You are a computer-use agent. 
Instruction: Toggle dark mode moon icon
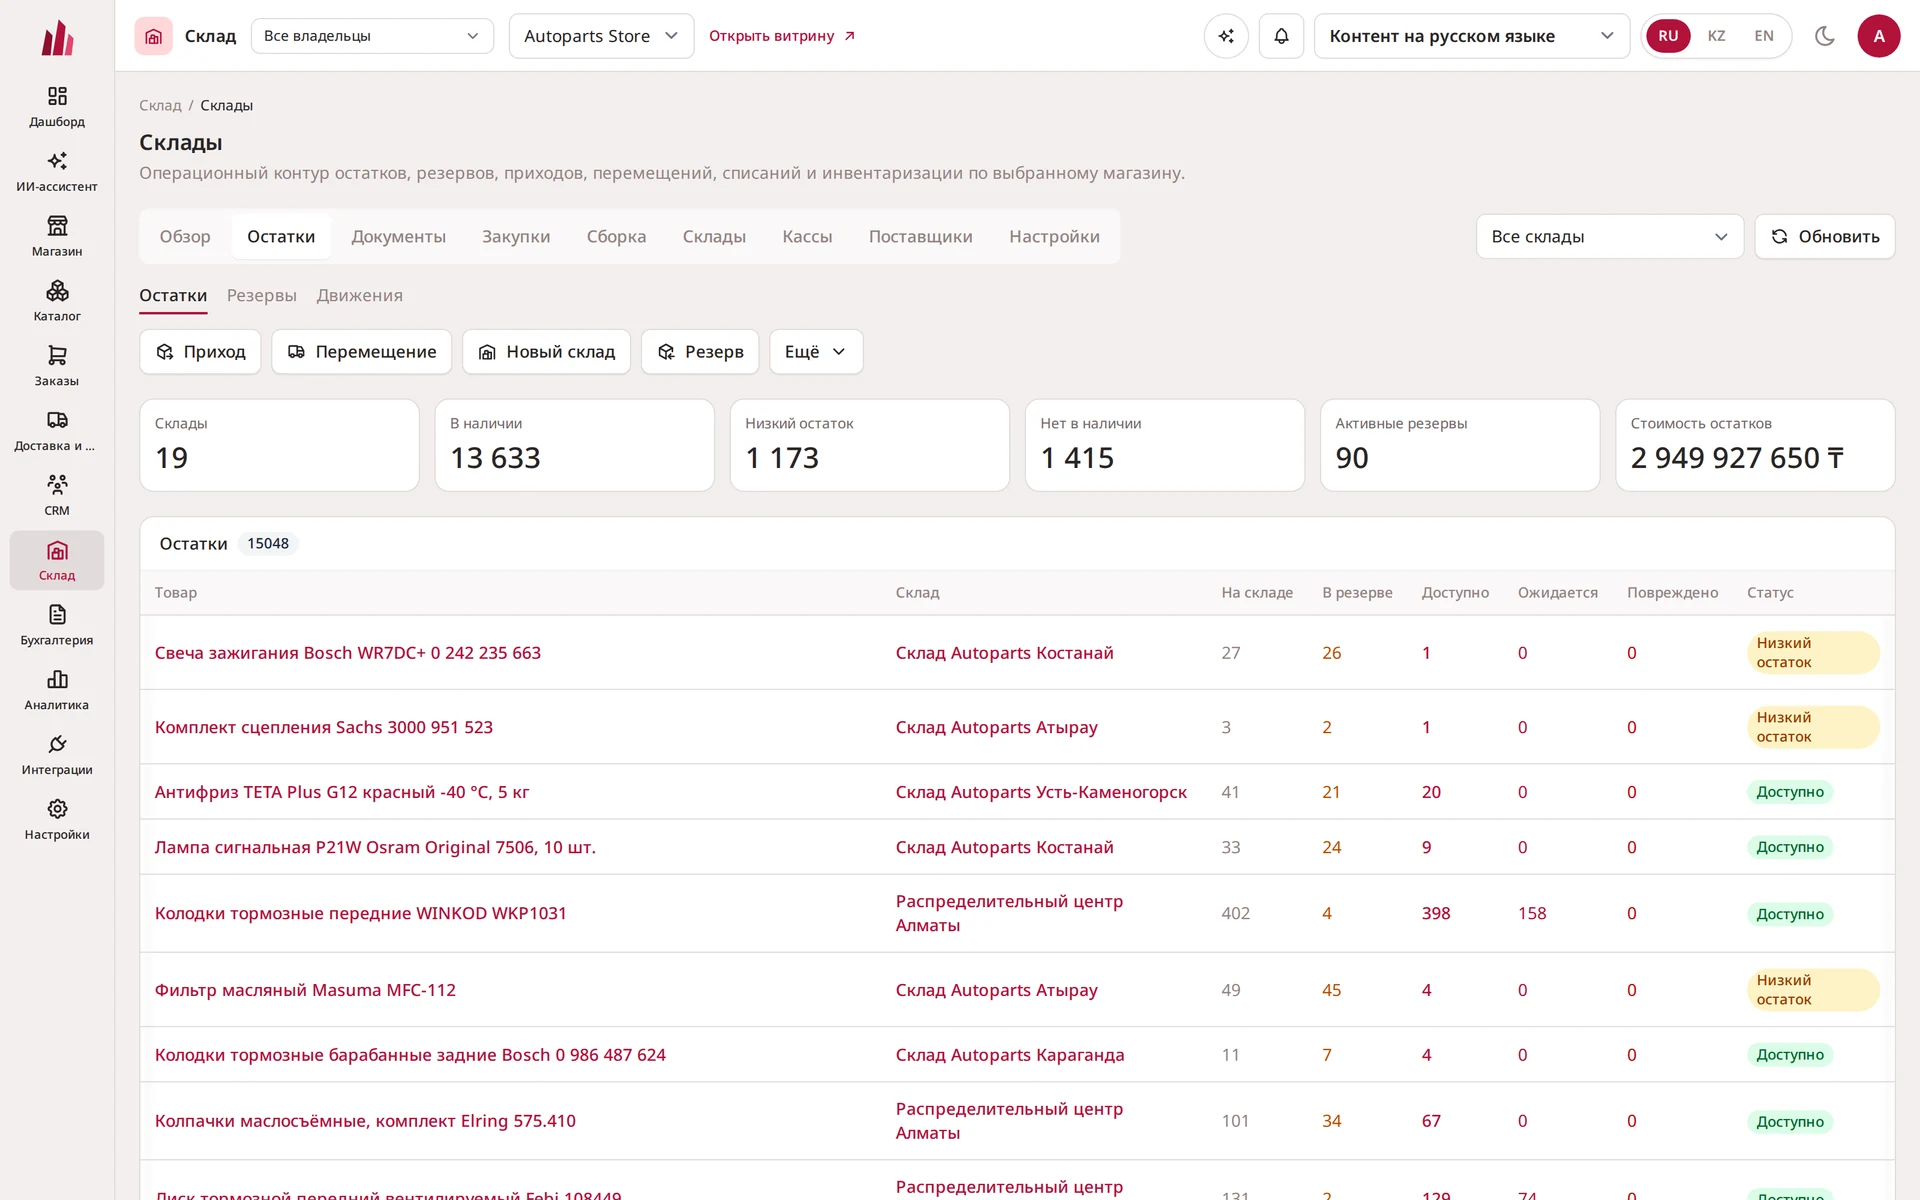(1825, 36)
